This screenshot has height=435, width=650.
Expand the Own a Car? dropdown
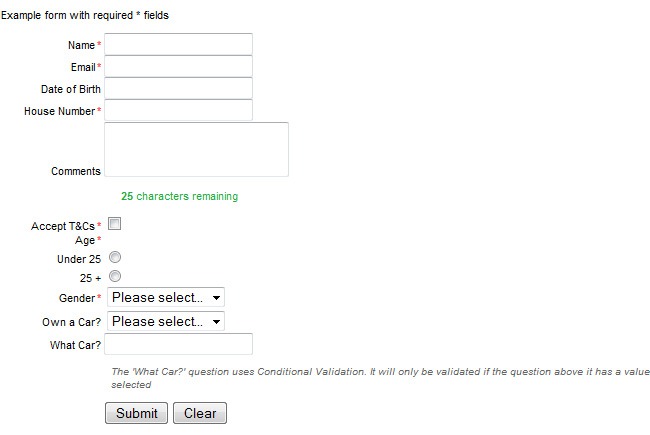point(166,322)
